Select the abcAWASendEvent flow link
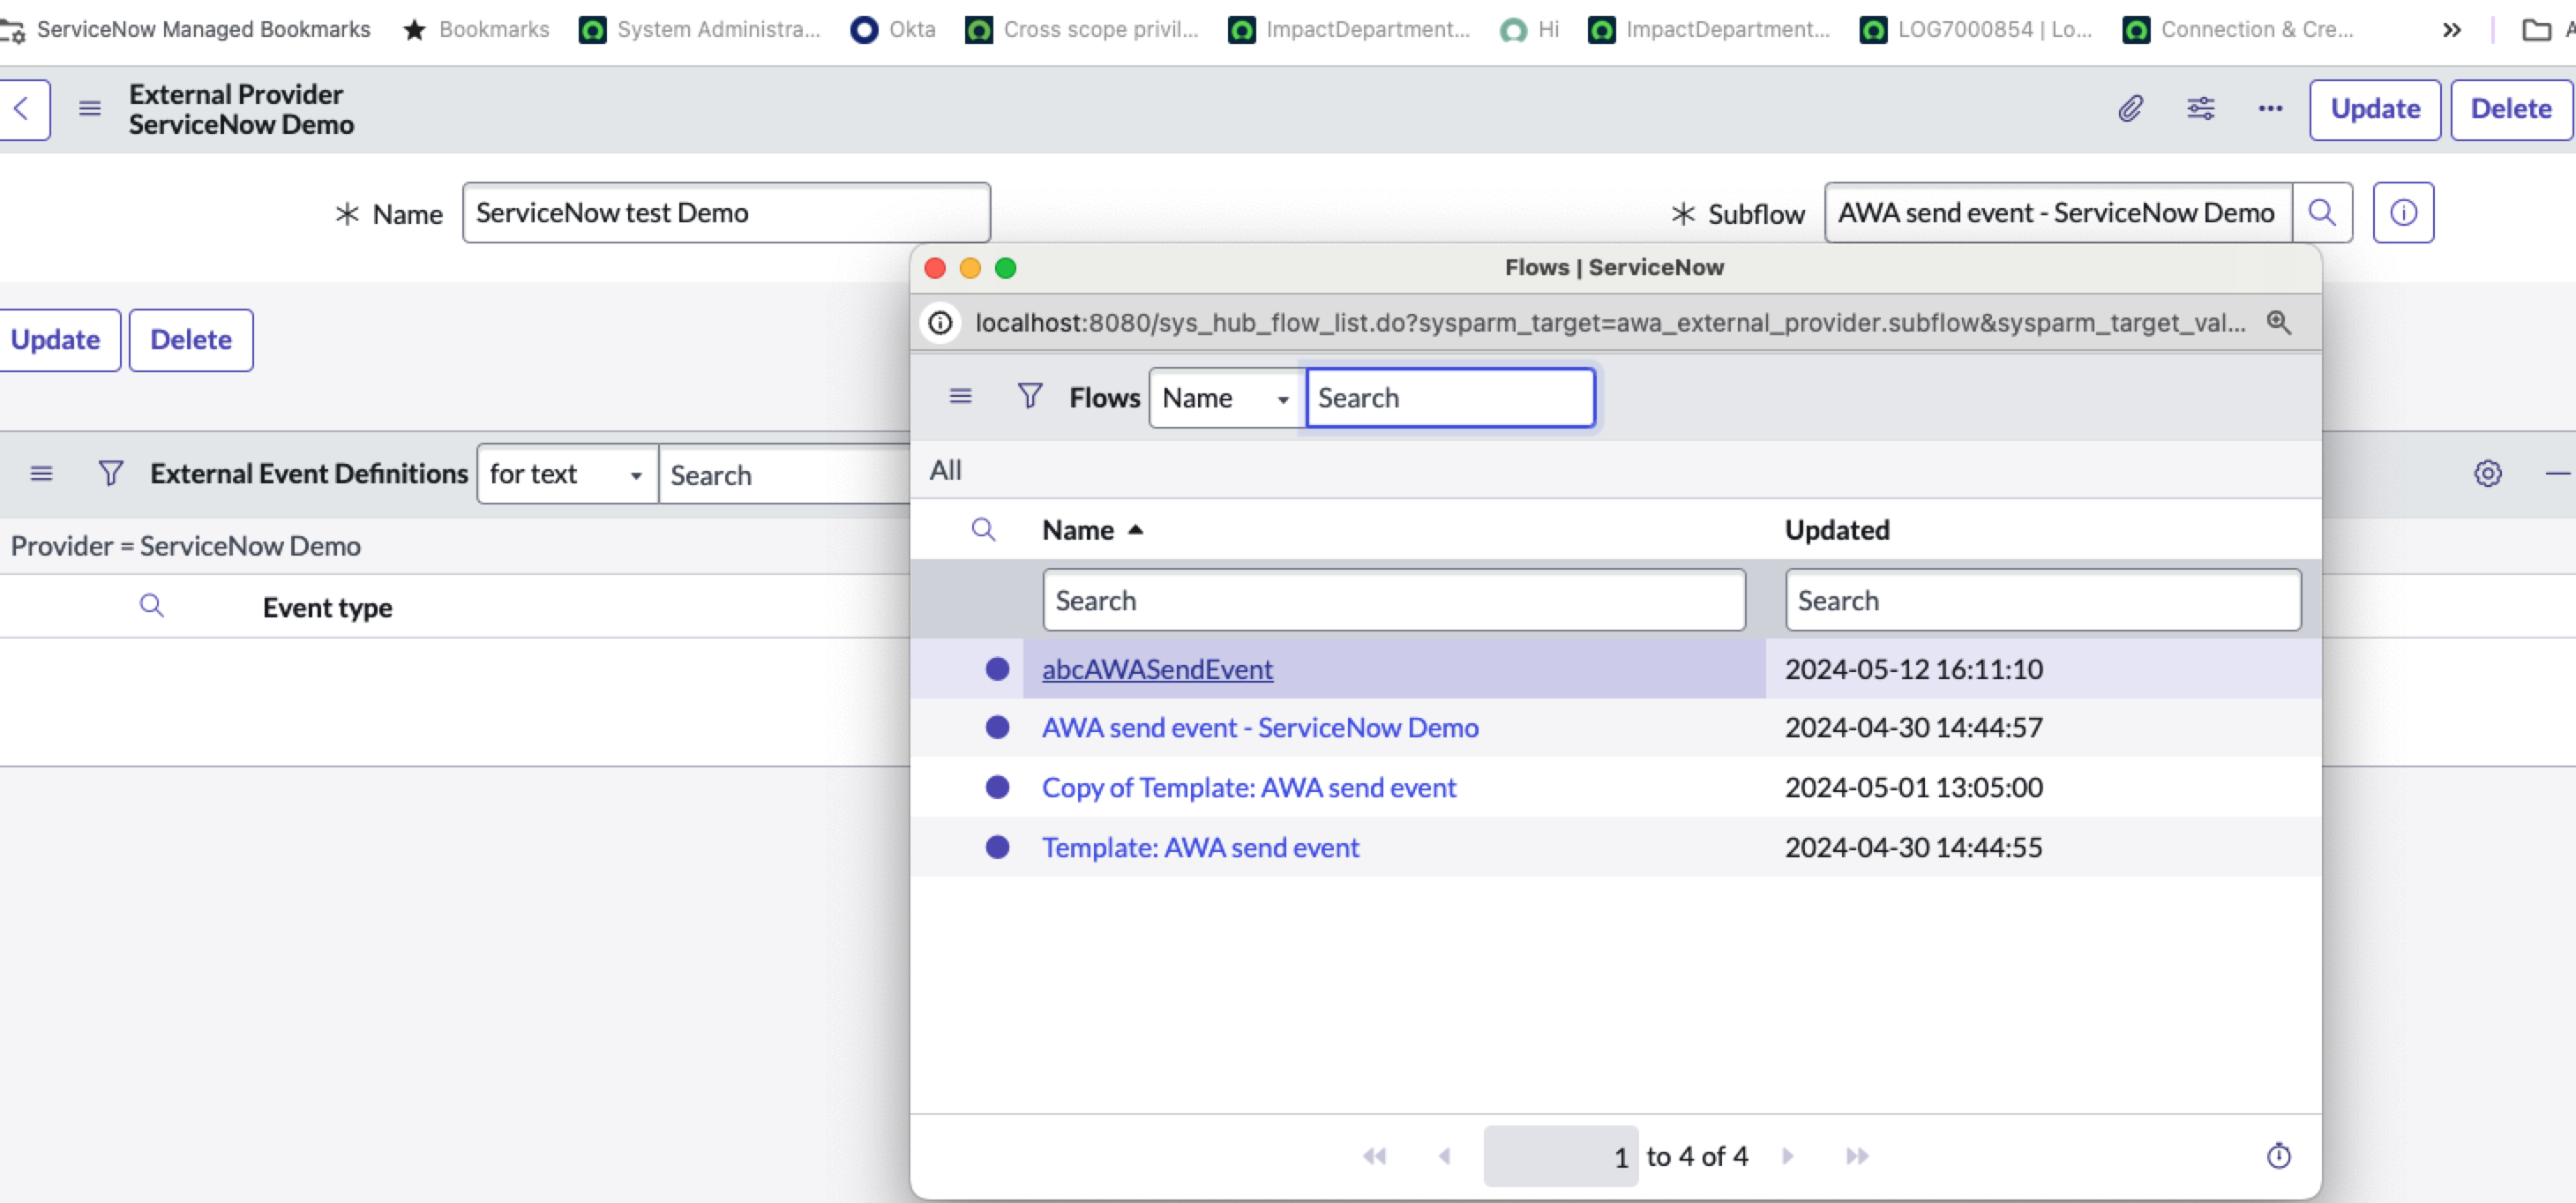The height and width of the screenshot is (1203, 2576). 1157,669
